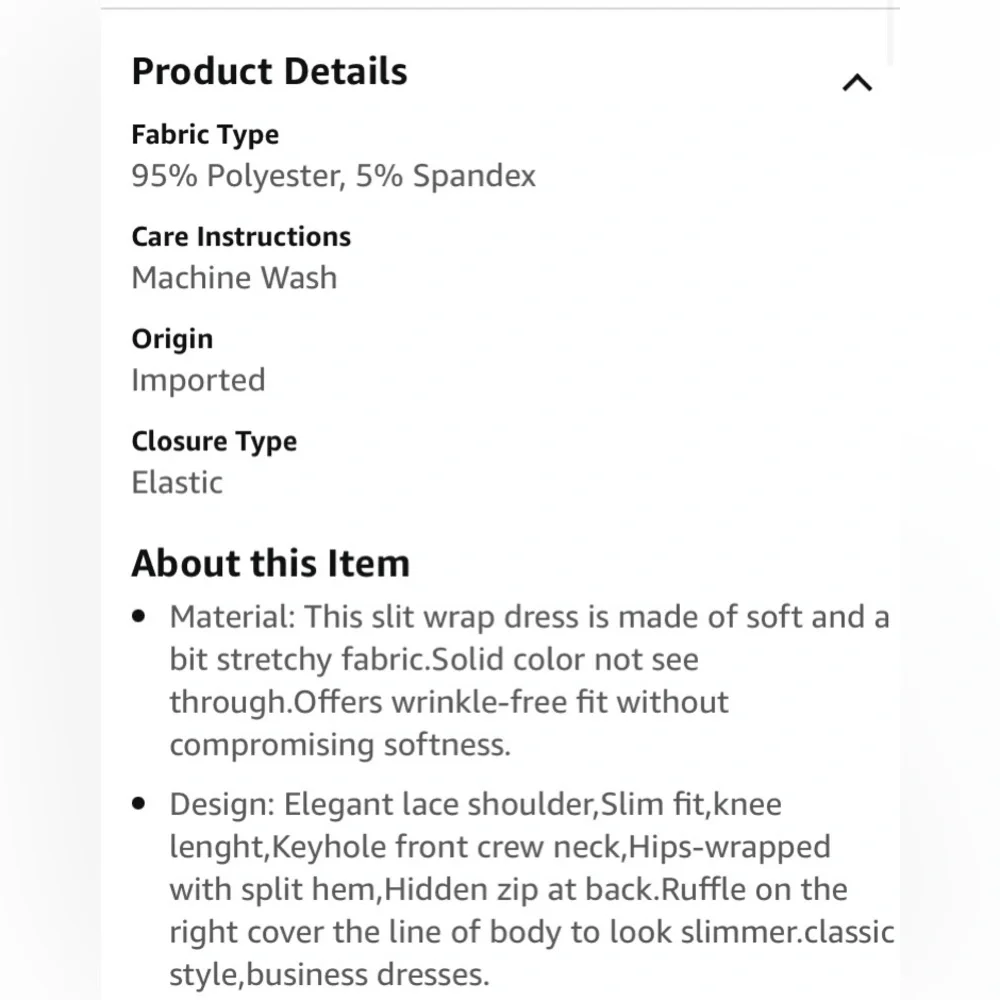
Task: Click the Origin label
Action: tap(172, 339)
